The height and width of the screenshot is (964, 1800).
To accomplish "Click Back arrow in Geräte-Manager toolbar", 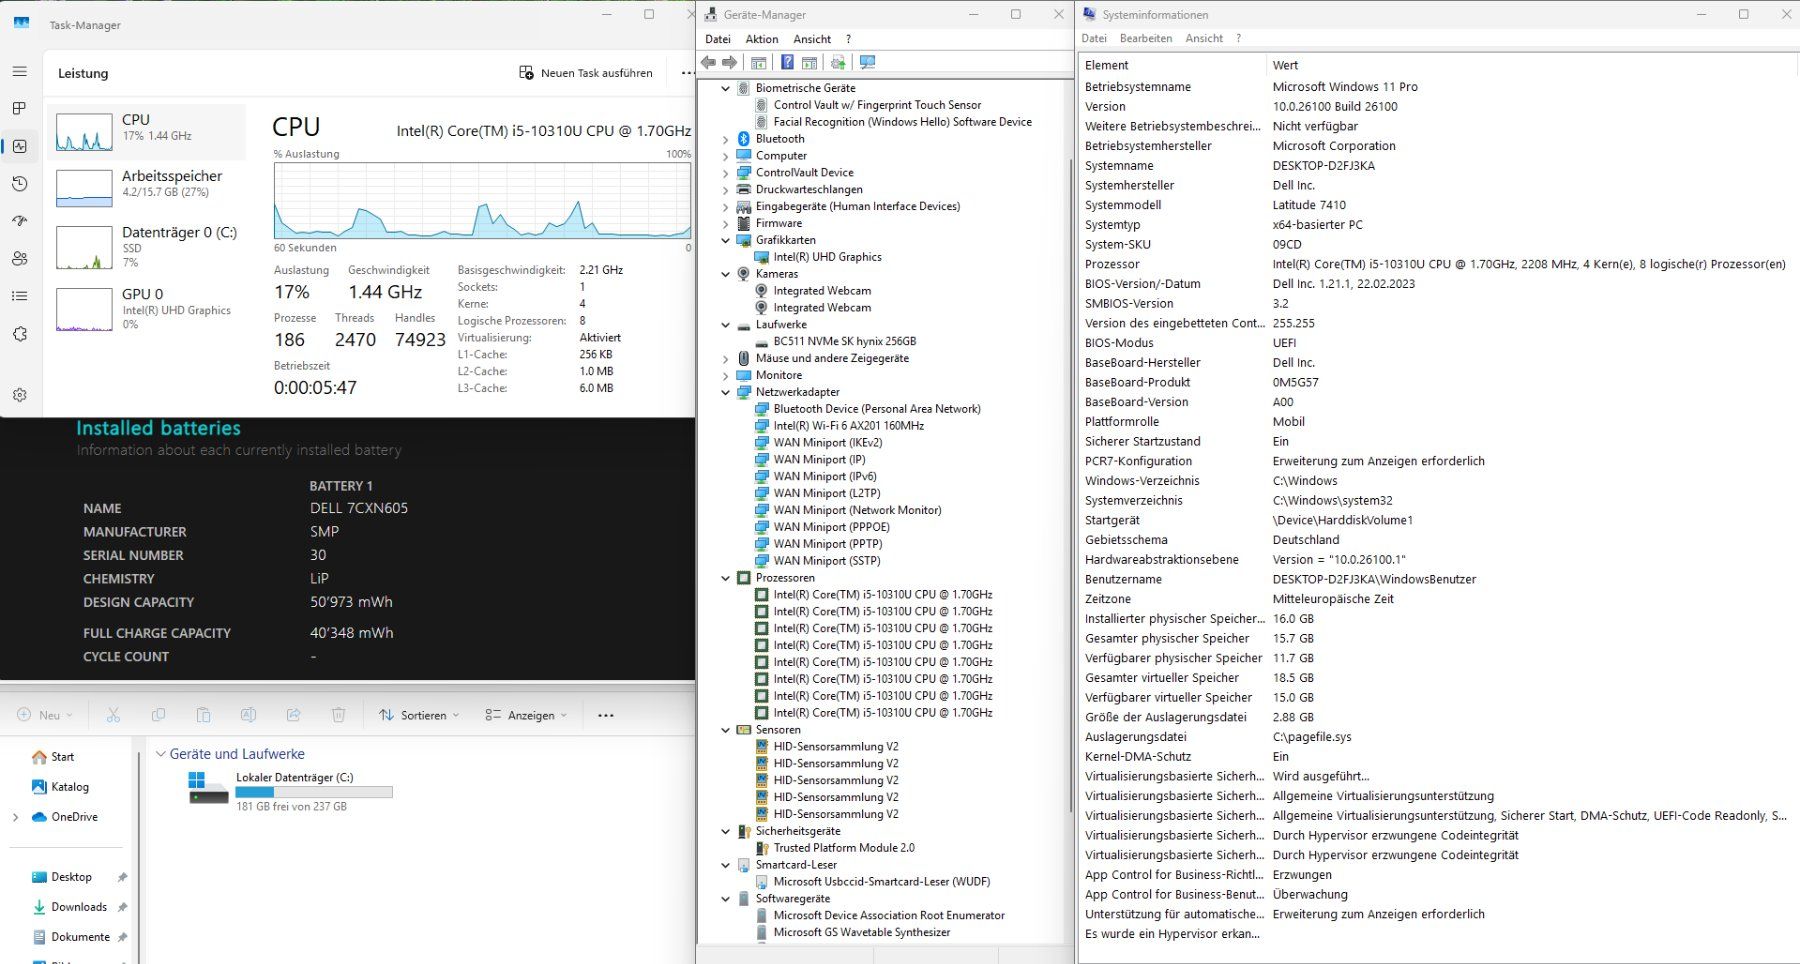I will pos(709,62).
